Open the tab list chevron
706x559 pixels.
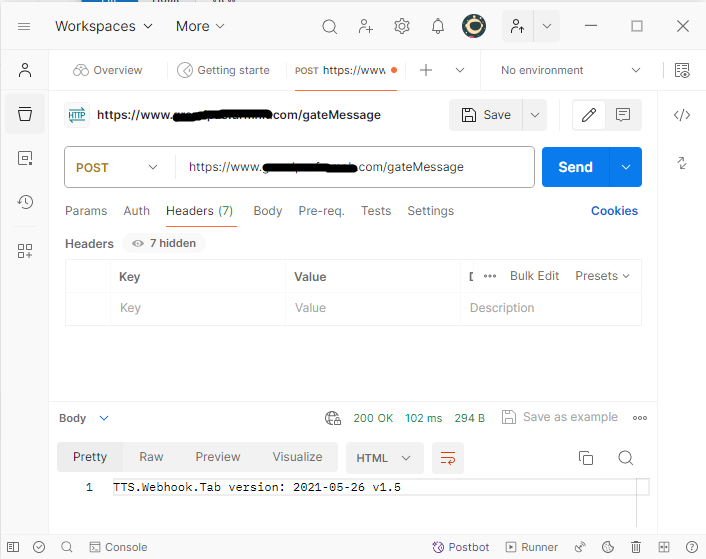tap(459, 70)
